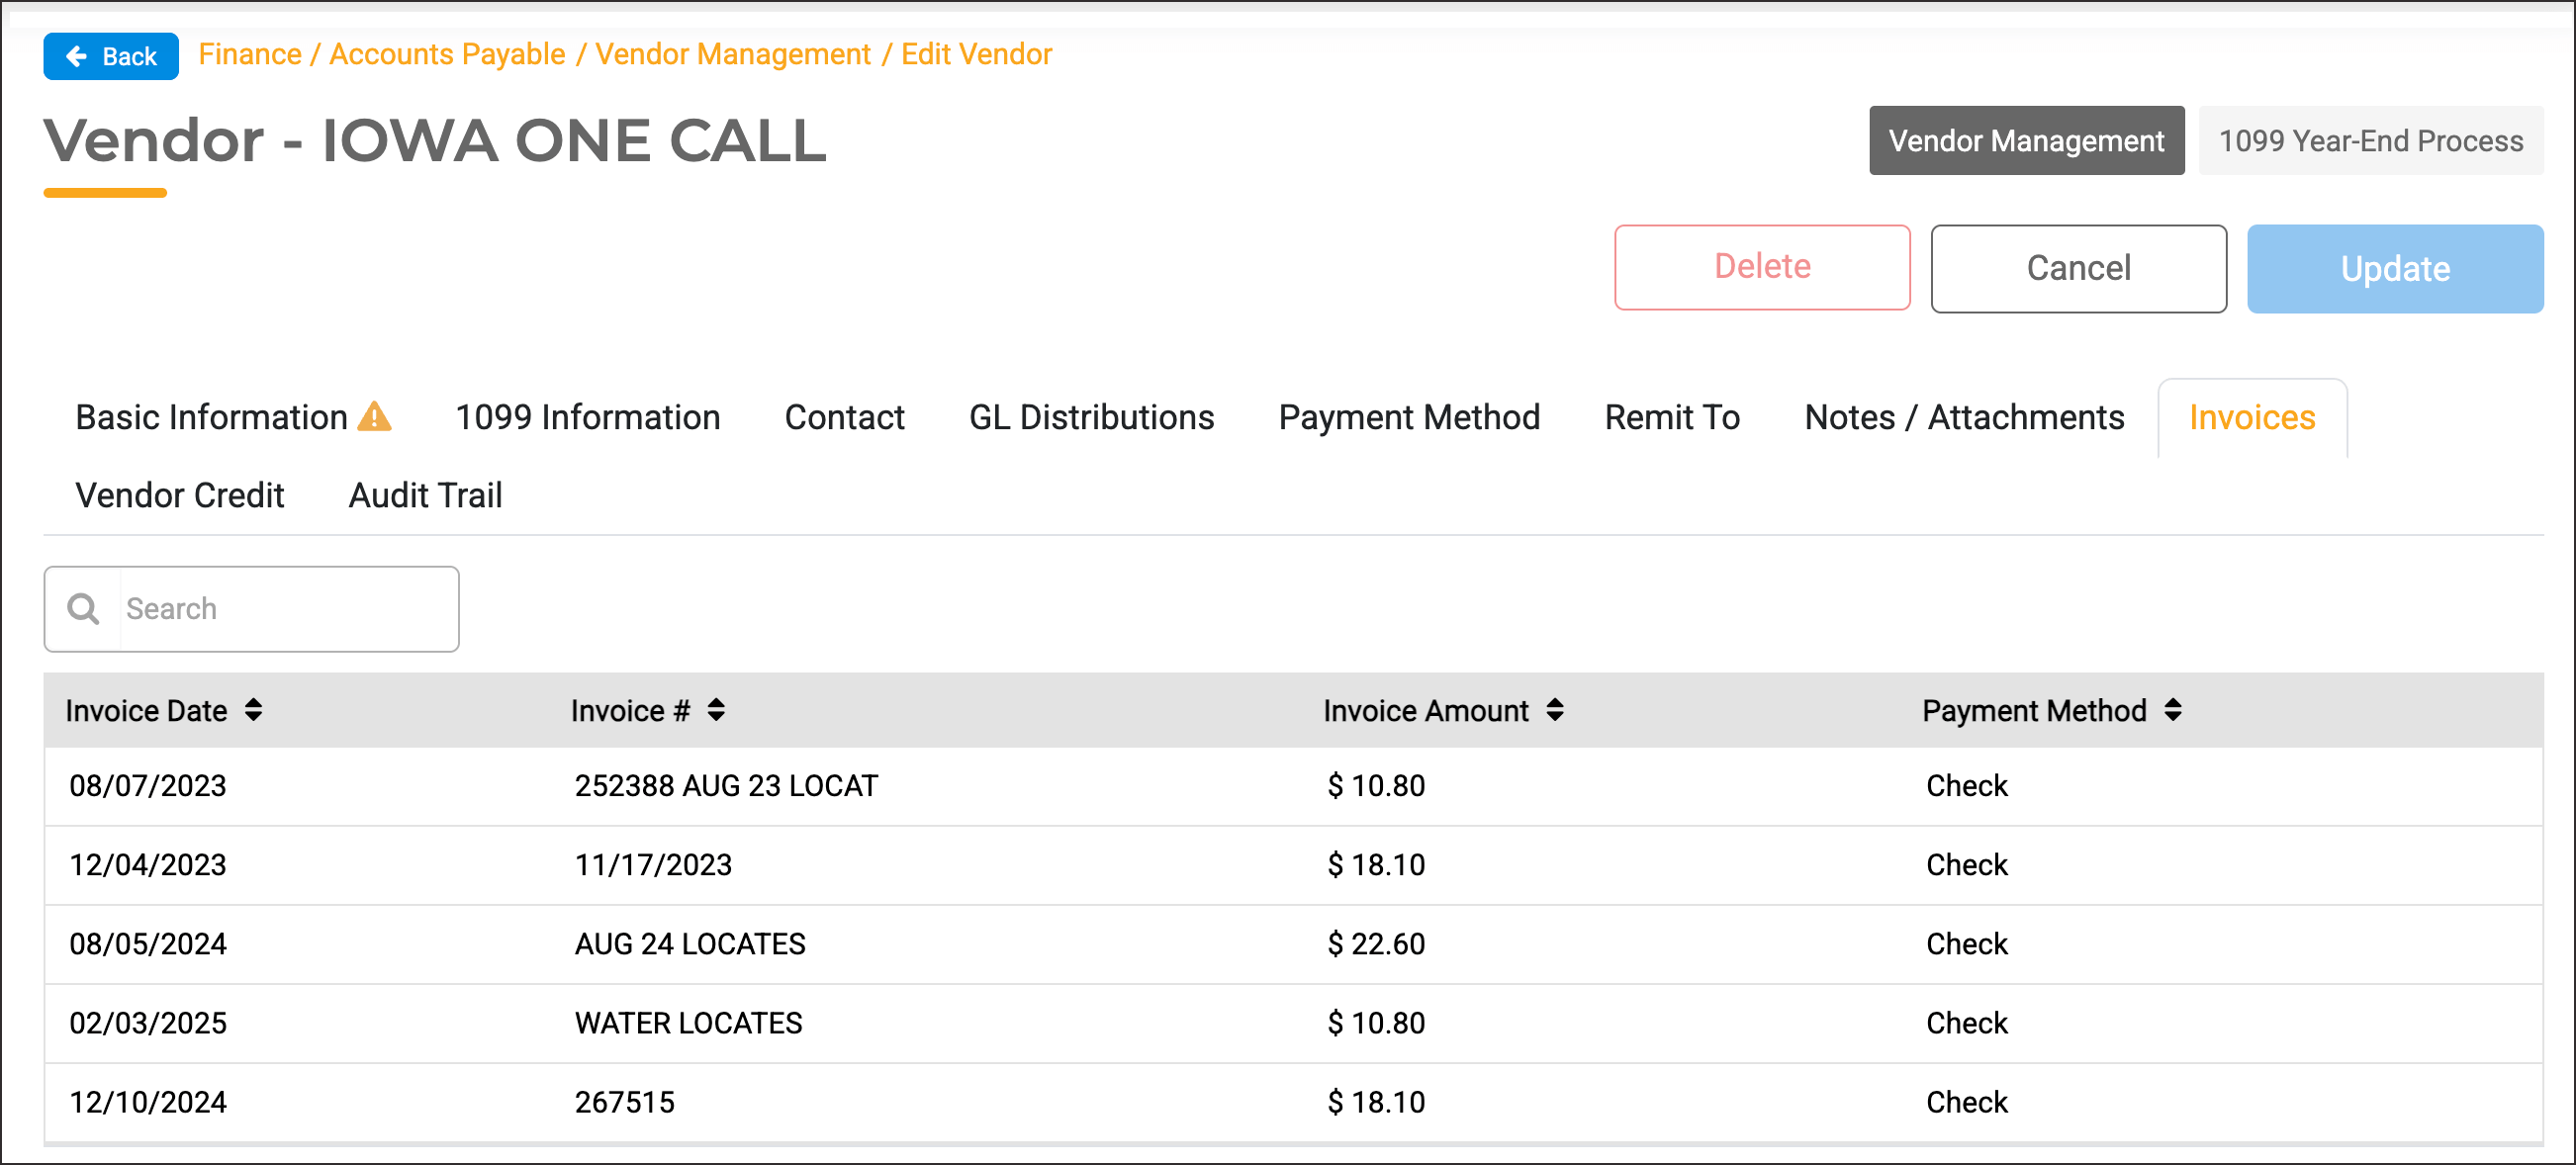Click the warning triangle icon
2576x1165 pixels.
[374, 416]
